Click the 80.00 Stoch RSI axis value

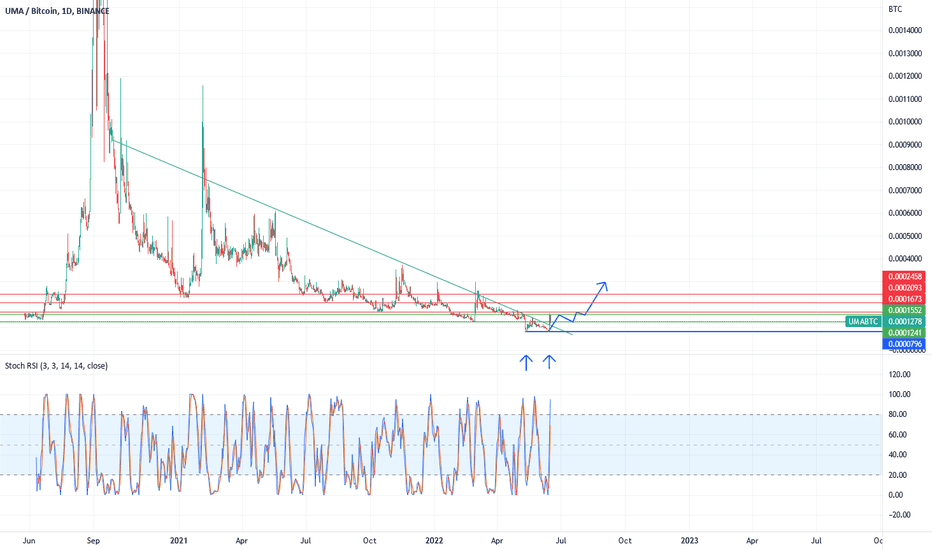pyautogui.click(x=898, y=414)
